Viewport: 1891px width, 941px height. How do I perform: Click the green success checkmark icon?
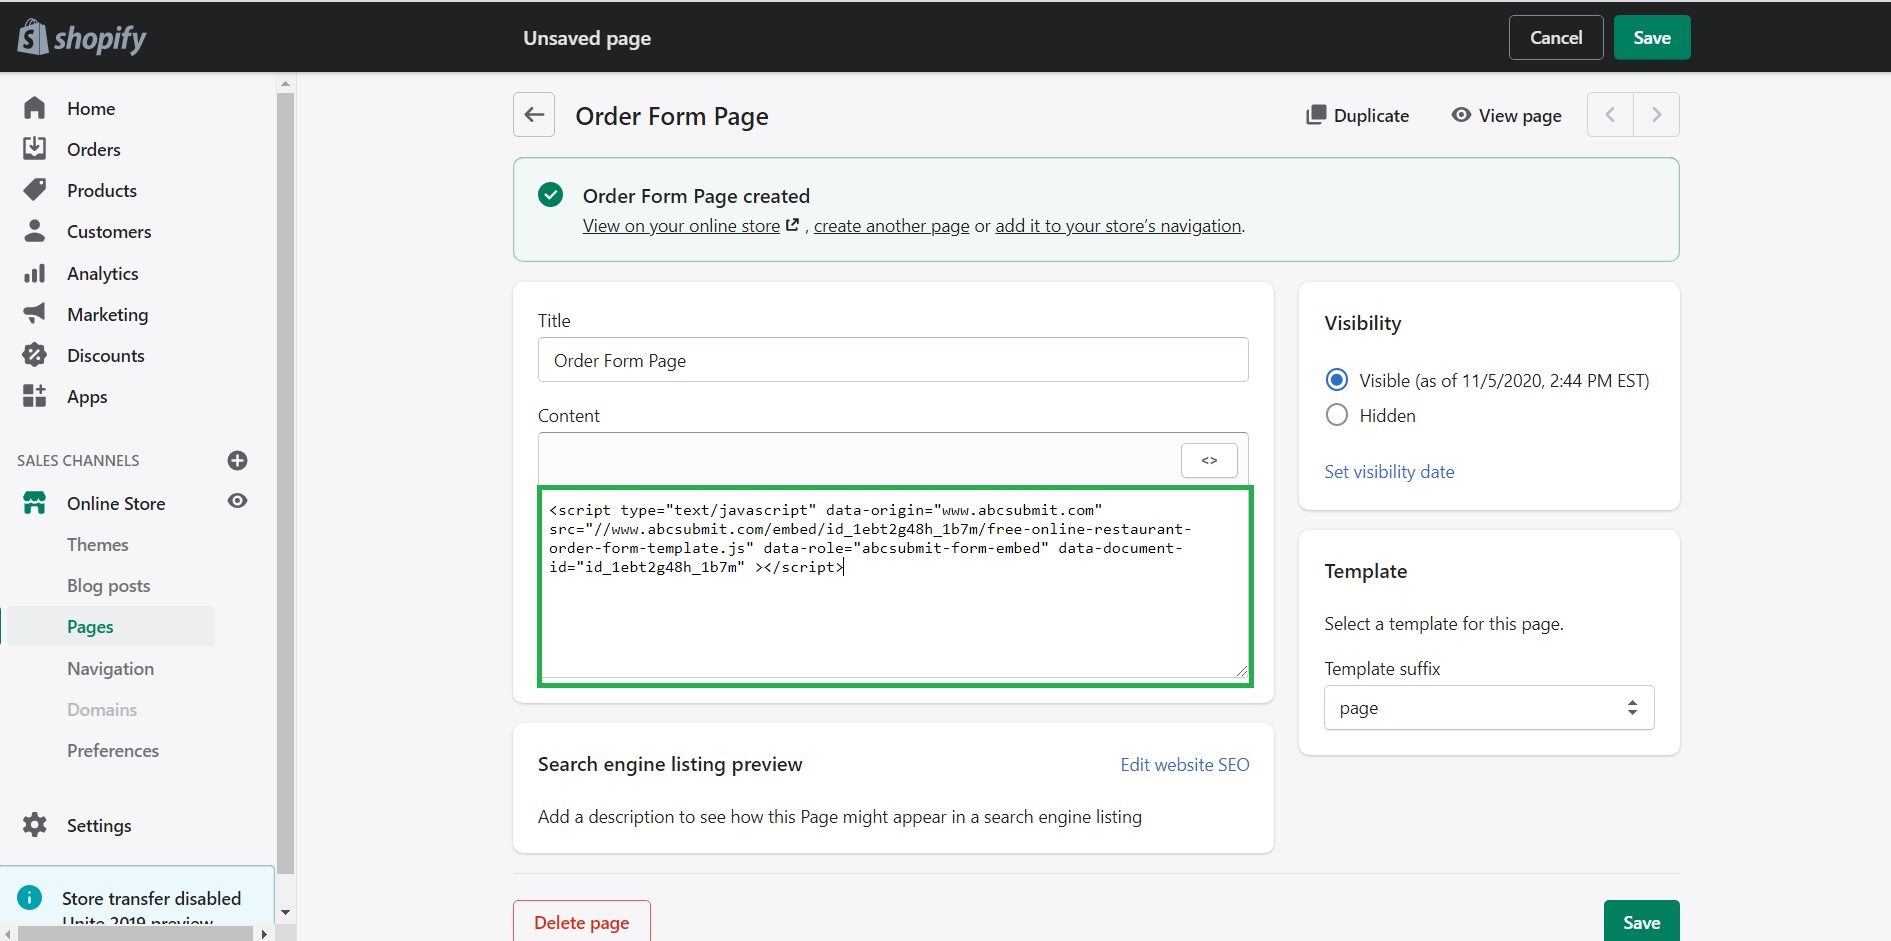tap(550, 195)
